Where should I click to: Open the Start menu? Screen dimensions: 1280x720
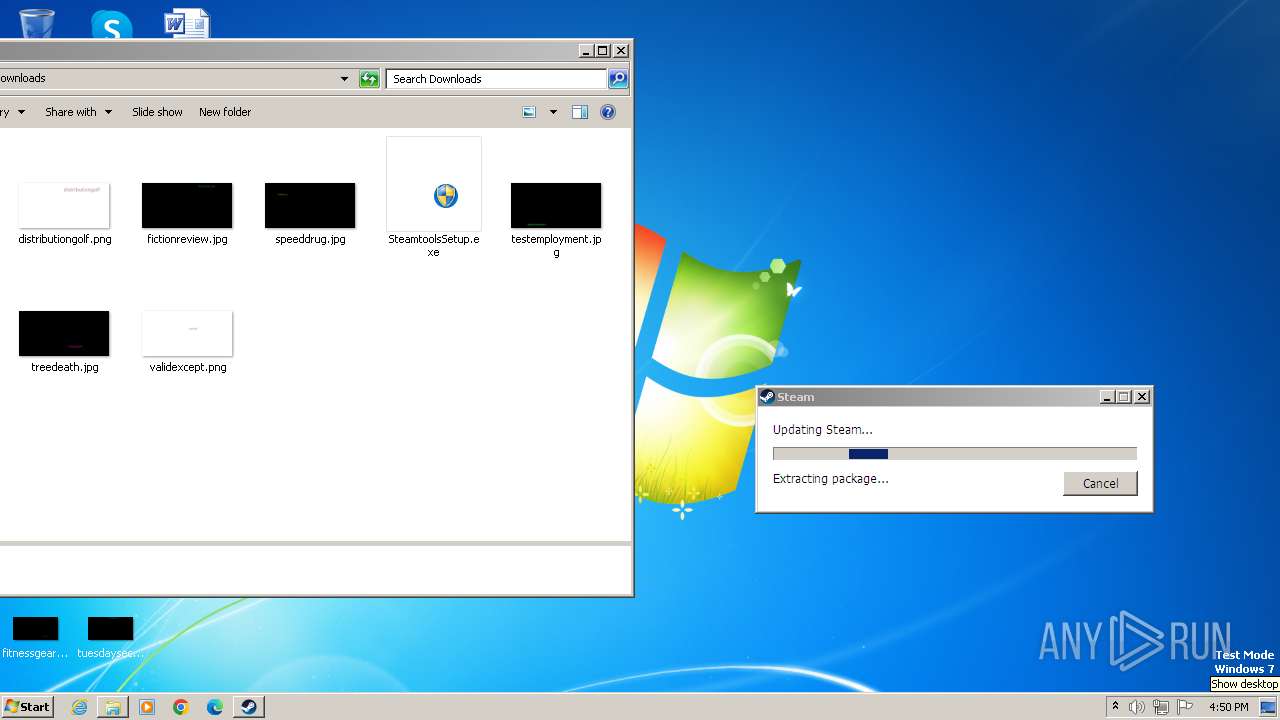click(x=27, y=707)
